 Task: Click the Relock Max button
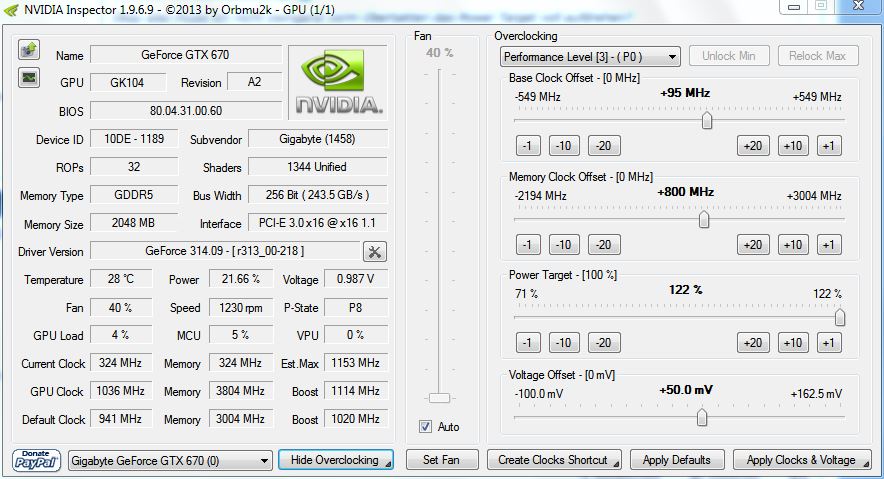[817, 56]
